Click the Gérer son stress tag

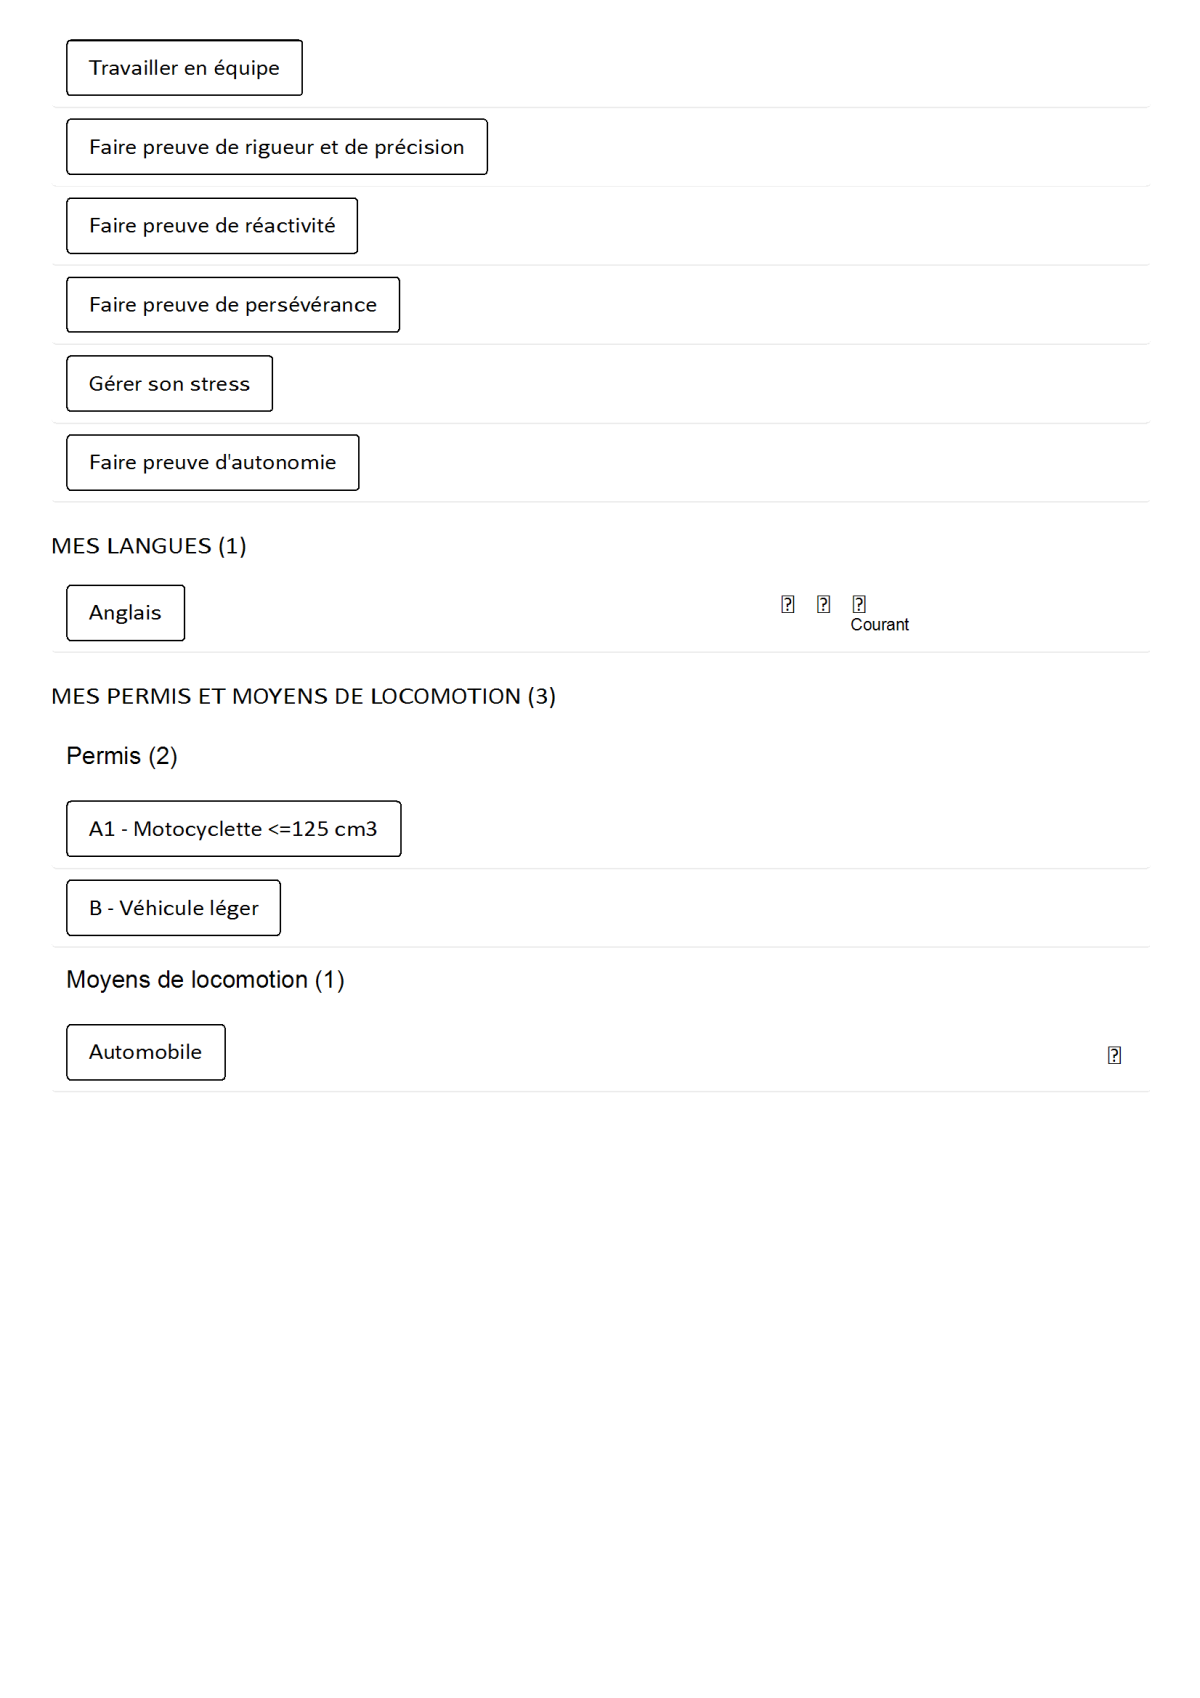169,384
